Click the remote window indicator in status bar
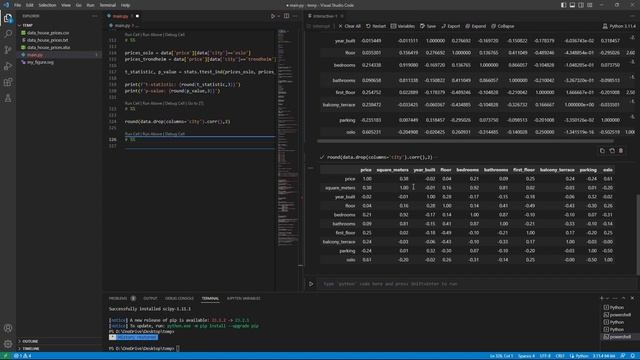This screenshot has width=640, height=360. (6, 356)
